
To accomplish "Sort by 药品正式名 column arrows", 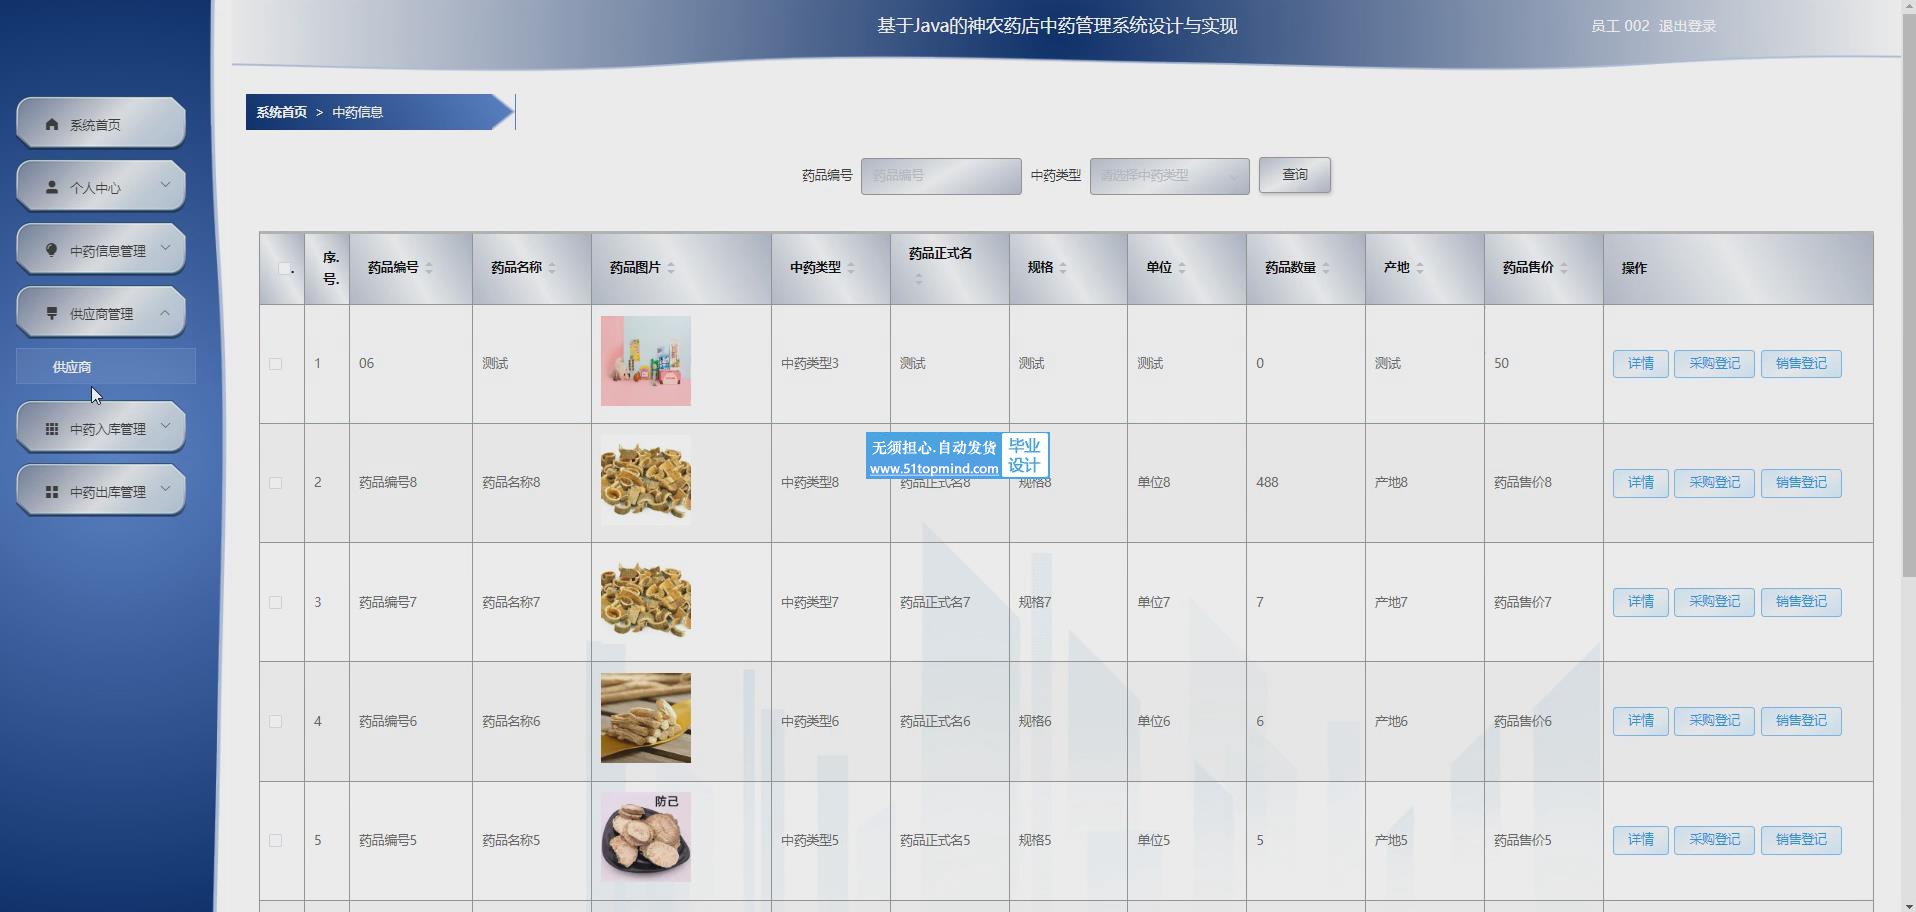I will point(919,279).
